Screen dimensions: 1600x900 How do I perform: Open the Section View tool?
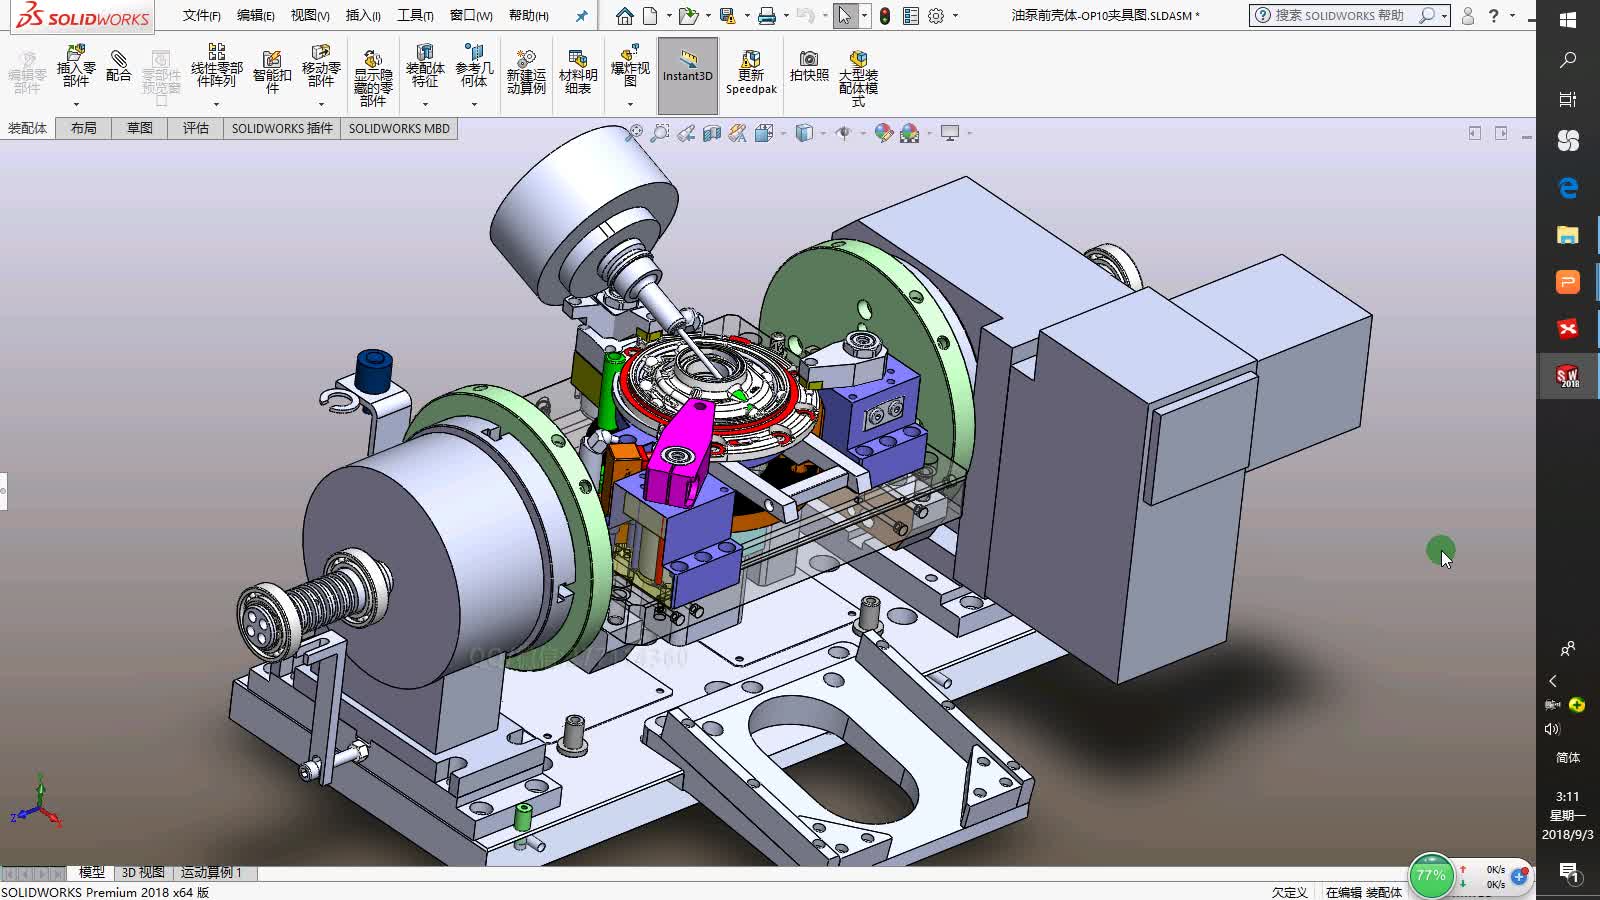click(x=712, y=131)
